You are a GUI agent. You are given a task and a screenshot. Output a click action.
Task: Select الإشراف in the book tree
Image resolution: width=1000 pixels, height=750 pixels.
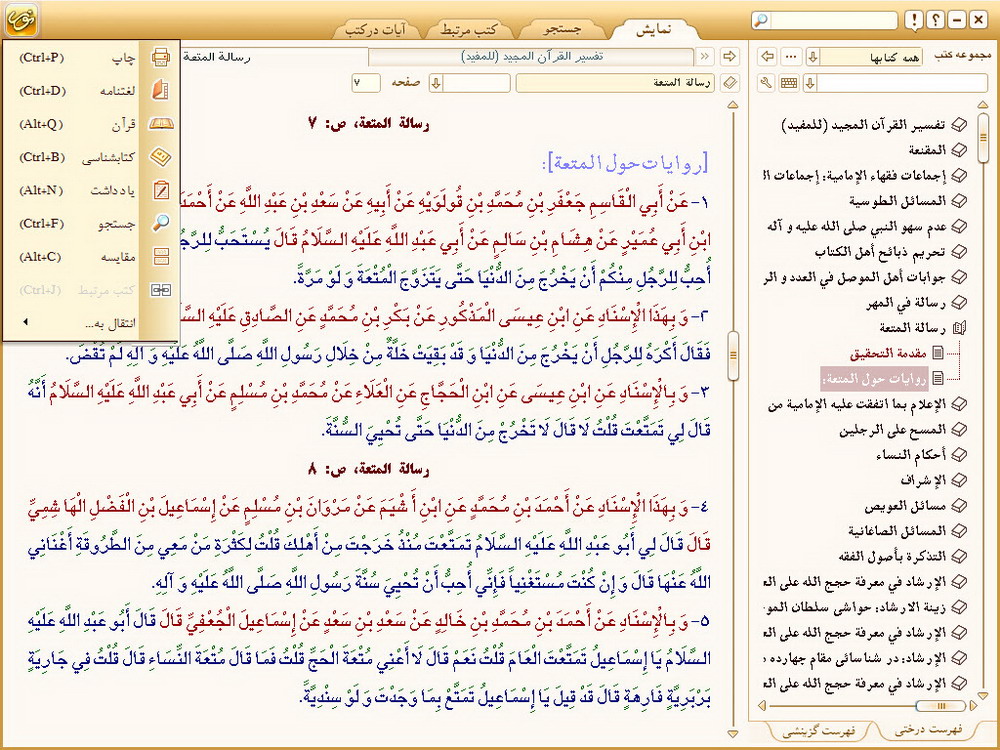[923, 480]
